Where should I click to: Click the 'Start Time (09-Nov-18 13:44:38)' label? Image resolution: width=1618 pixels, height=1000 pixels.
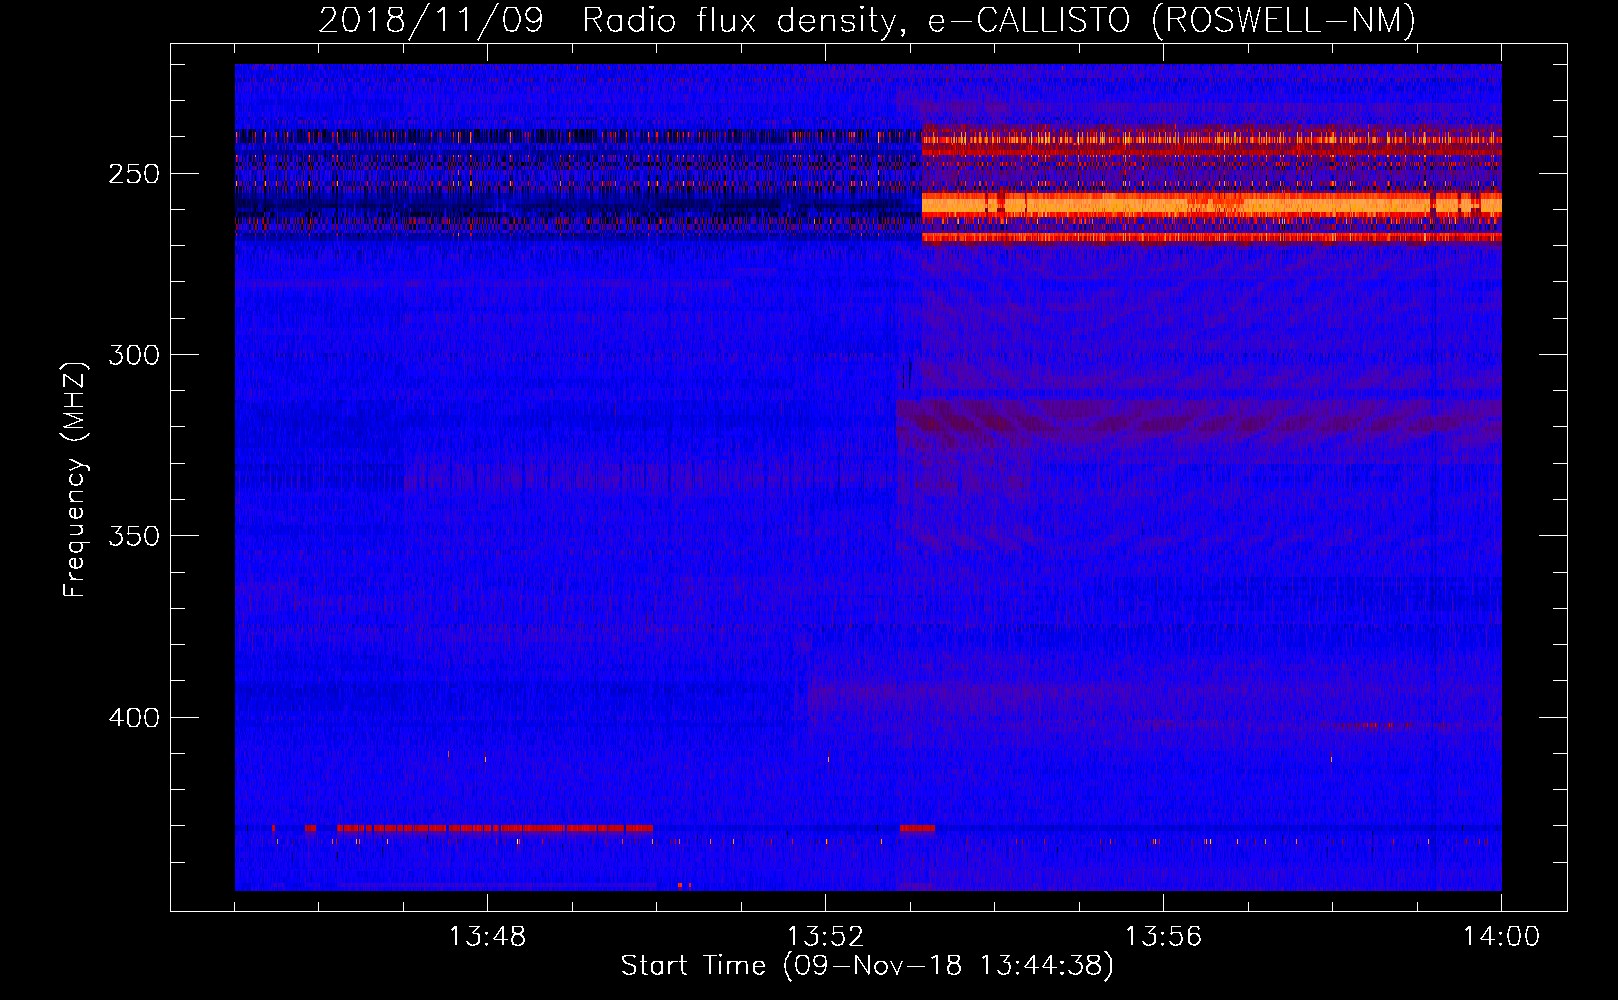[867, 966]
